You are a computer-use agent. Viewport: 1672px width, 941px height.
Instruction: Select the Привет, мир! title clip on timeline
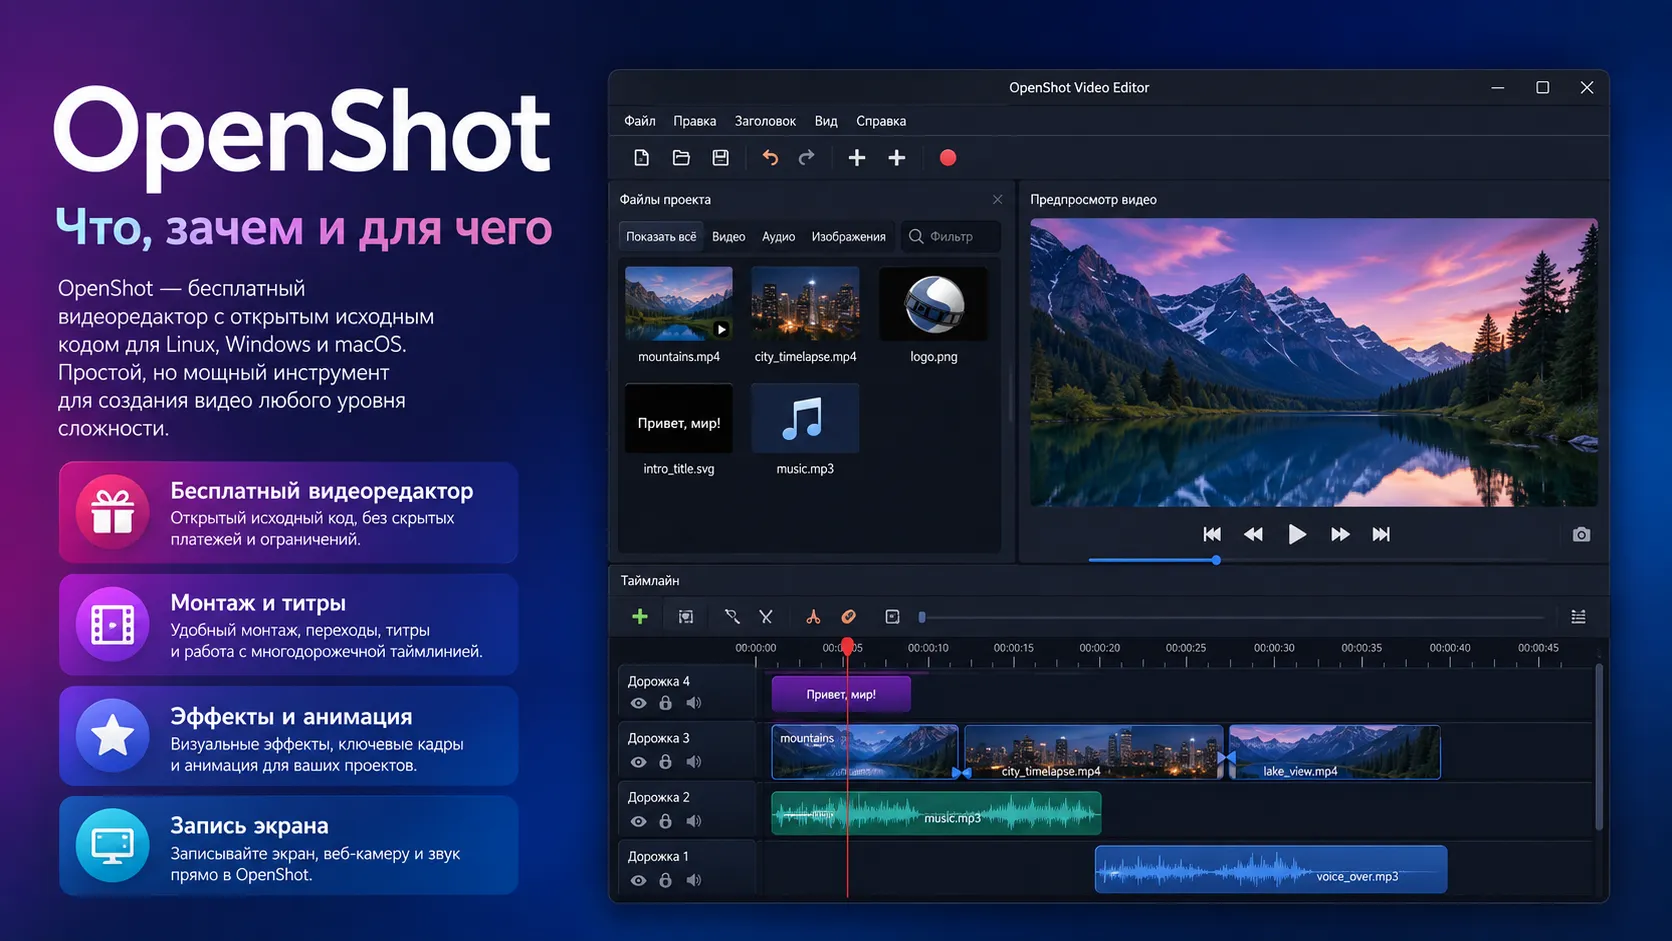coord(841,694)
